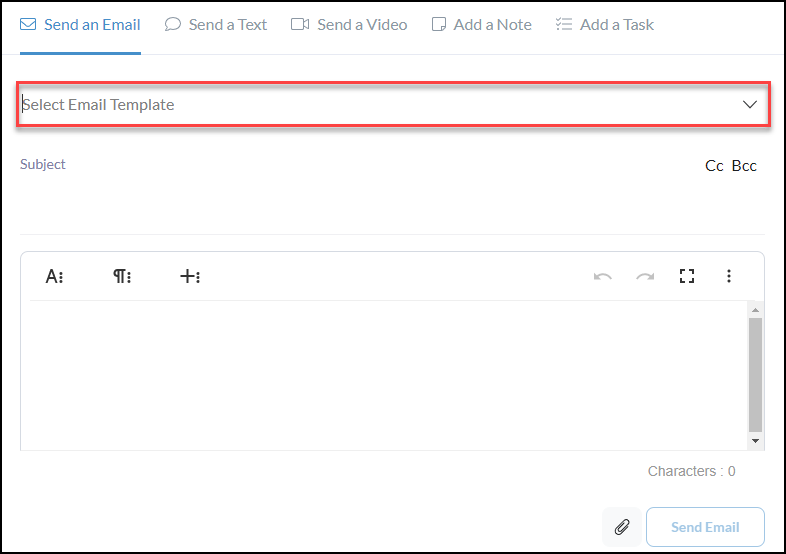Click the Send Email button

pos(705,527)
